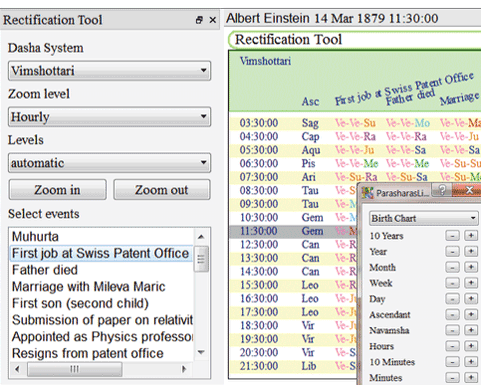This screenshot has height=385, width=481.
Task: Click the plus button for 10 Years
Action: click(471, 236)
